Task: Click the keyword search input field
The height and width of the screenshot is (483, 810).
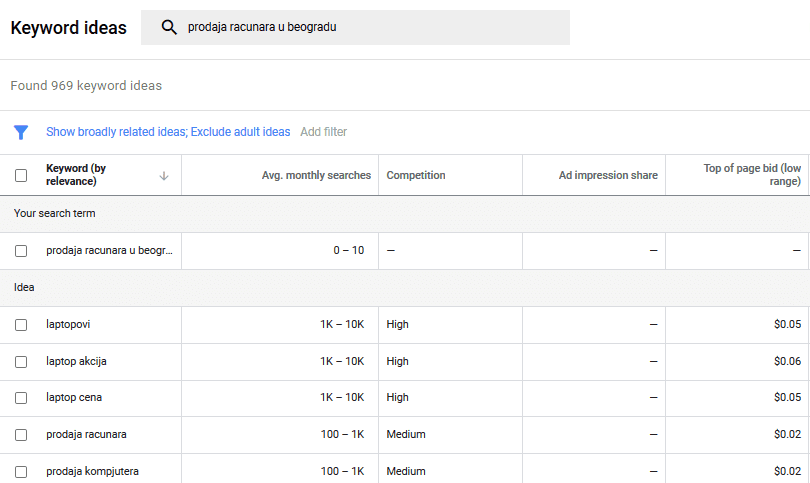Action: click(355, 27)
